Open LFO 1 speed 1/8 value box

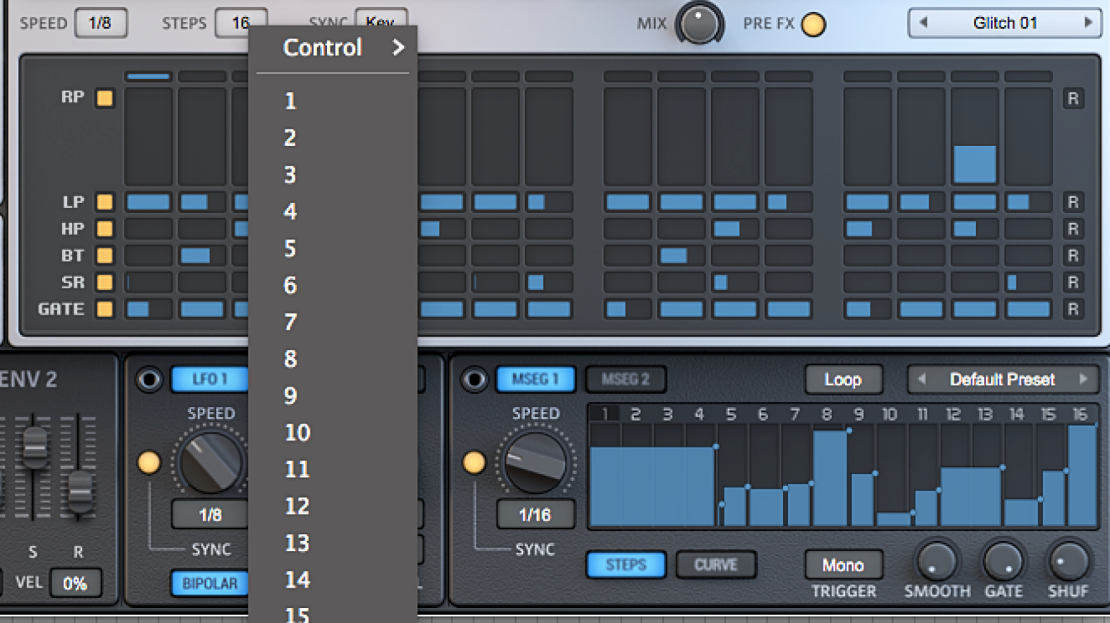[210, 515]
